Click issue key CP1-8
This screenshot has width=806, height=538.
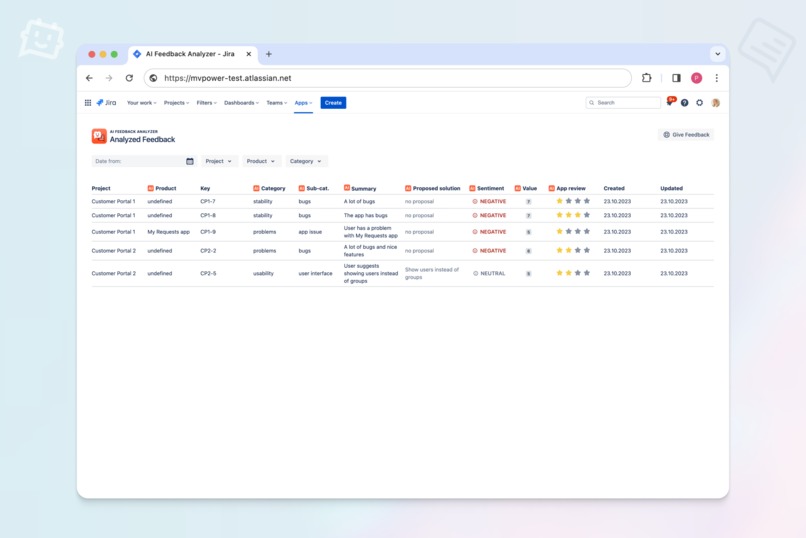click(208, 215)
